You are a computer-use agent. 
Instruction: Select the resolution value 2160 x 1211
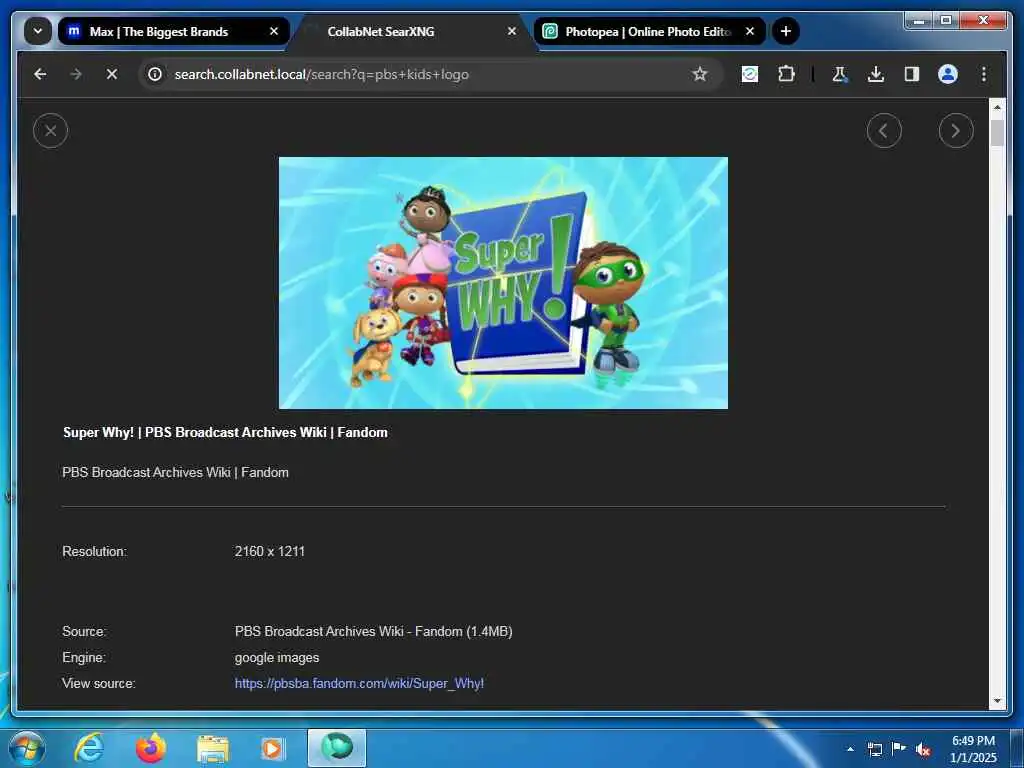(x=270, y=551)
